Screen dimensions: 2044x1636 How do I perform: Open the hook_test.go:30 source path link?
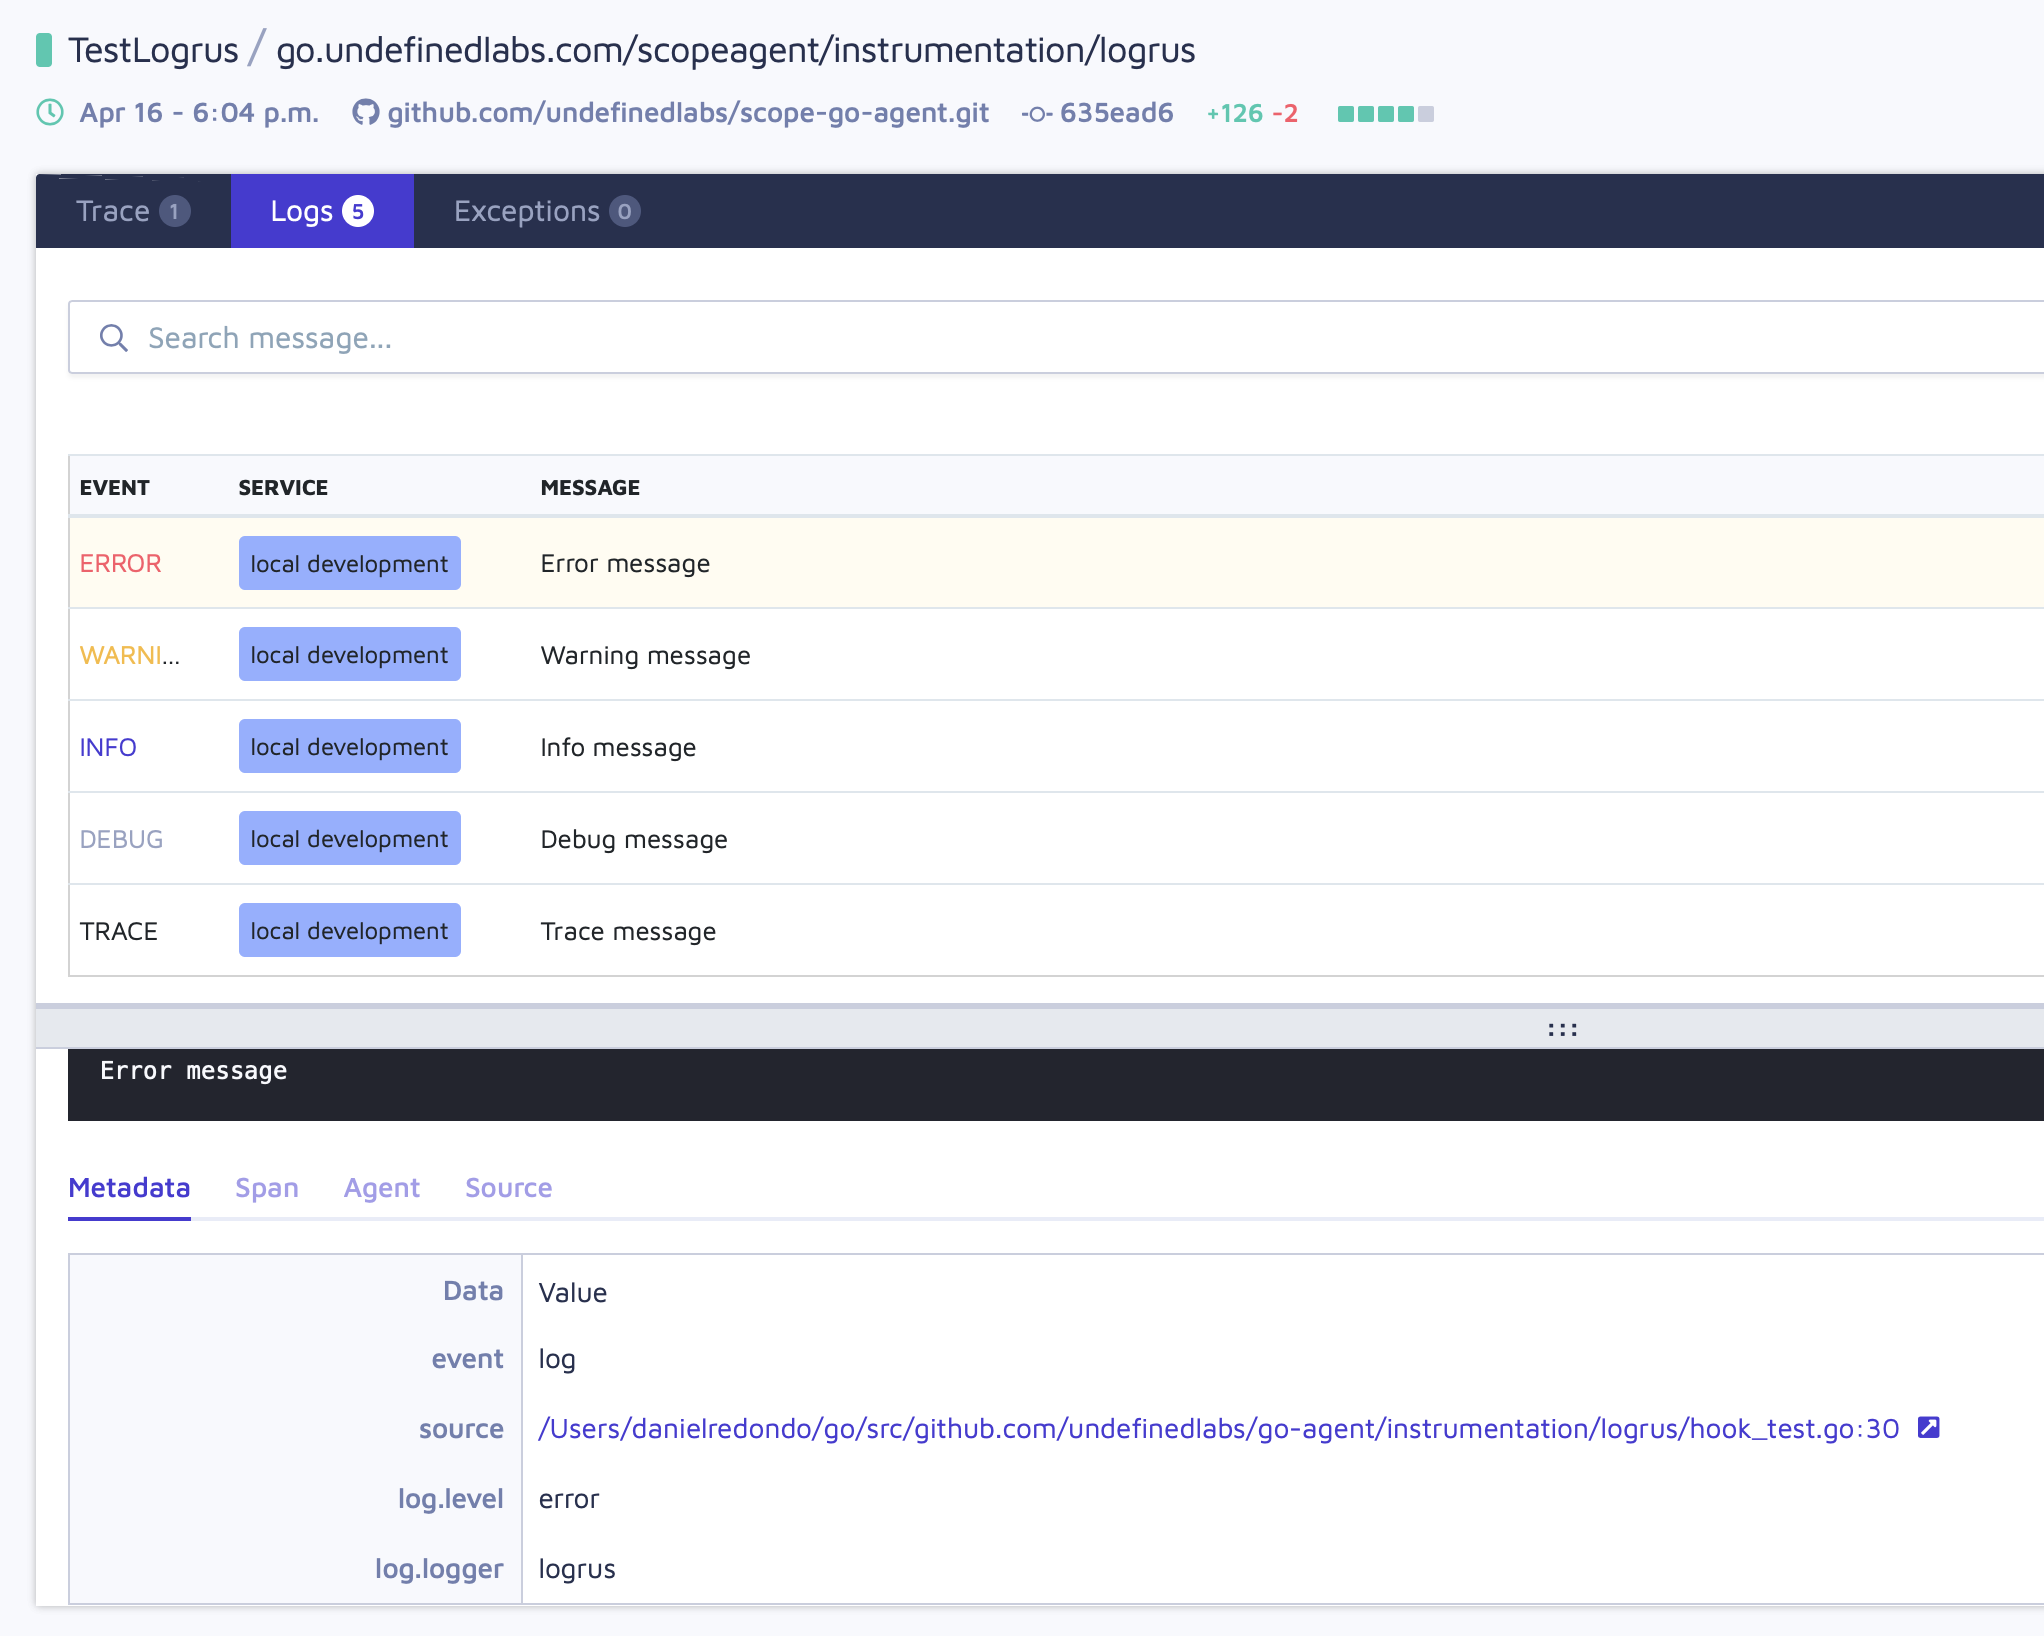[1218, 1429]
